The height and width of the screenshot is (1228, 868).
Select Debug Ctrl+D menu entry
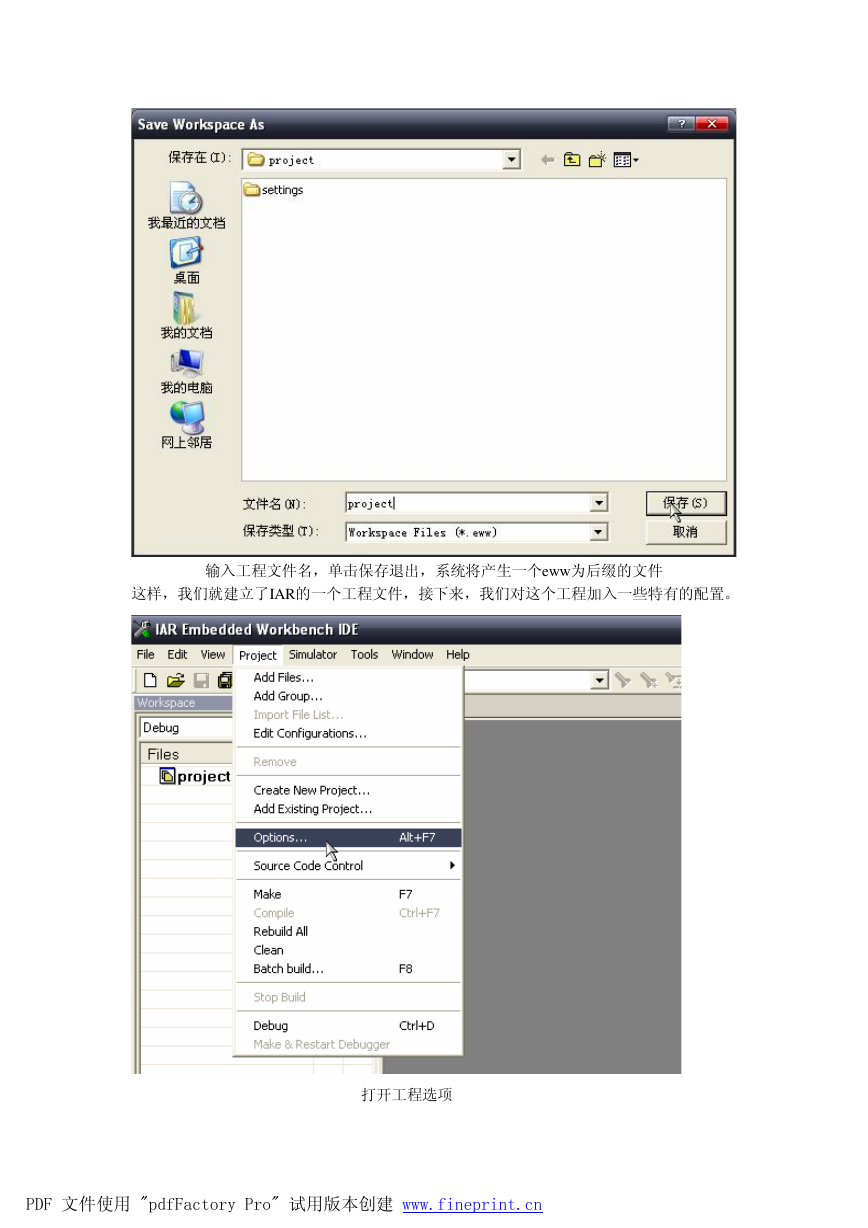(347, 1026)
